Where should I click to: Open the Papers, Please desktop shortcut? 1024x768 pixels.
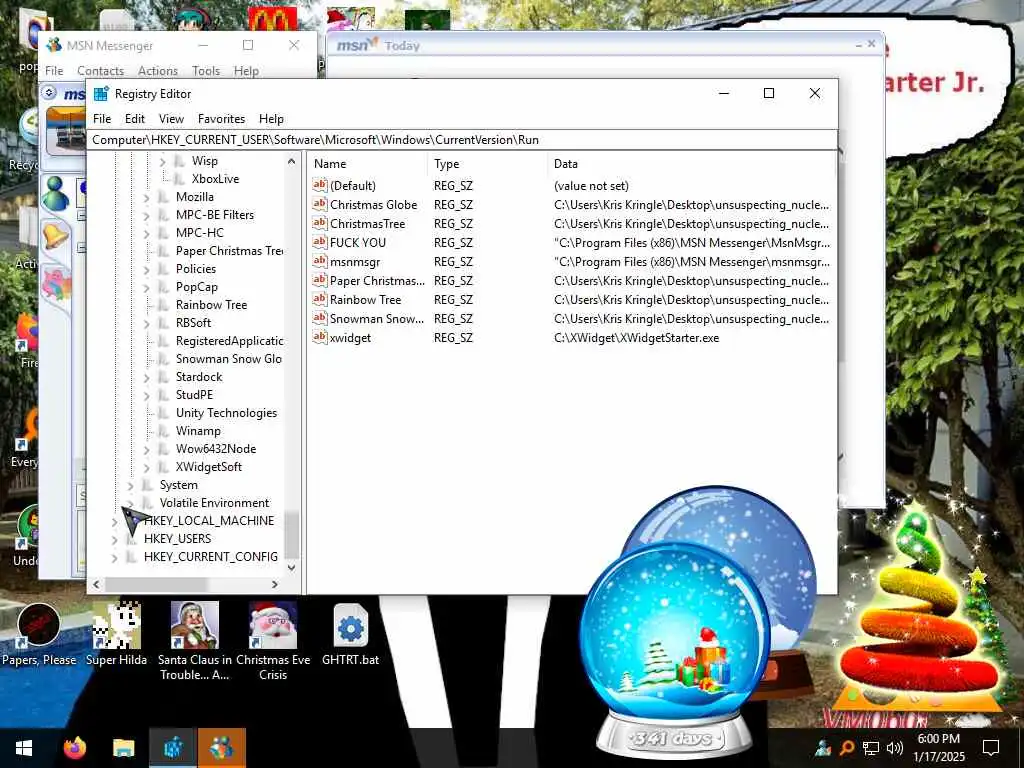click(x=39, y=635)
